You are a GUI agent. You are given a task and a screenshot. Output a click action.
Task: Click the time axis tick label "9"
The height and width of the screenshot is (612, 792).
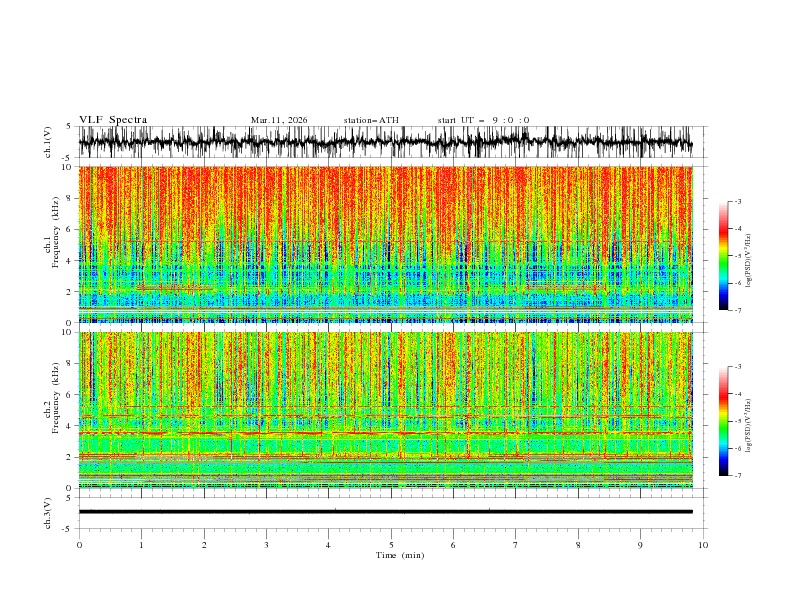(640, 545)
